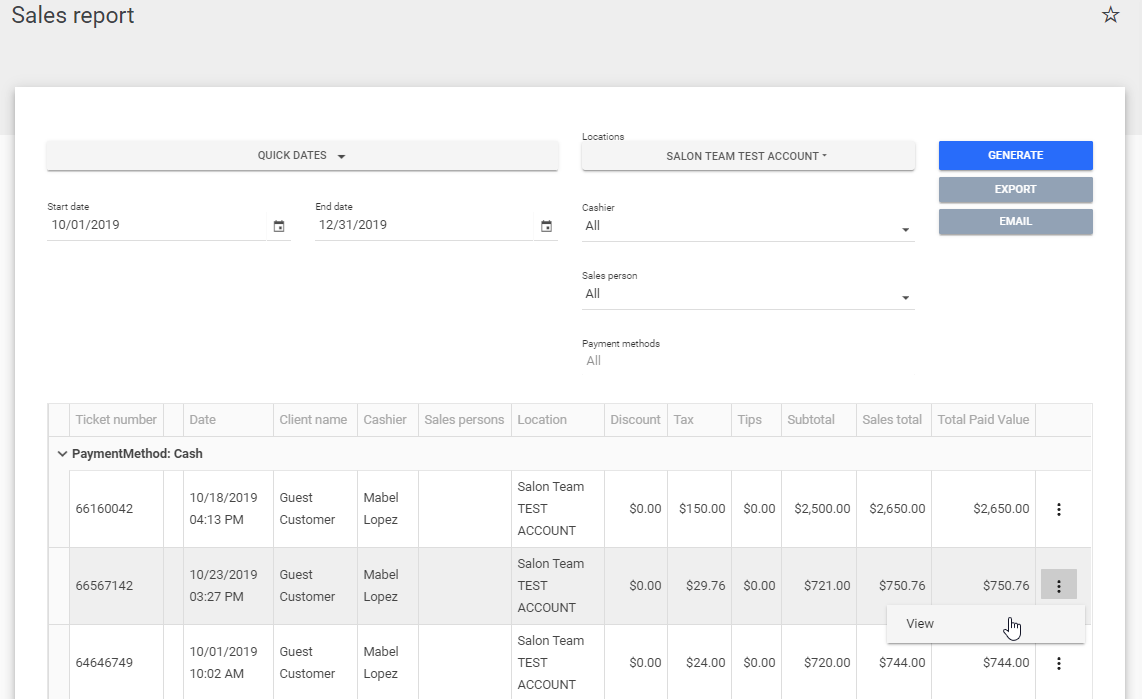
Task: Click the favorite star icon
Action: click(x=1110, y=15)
